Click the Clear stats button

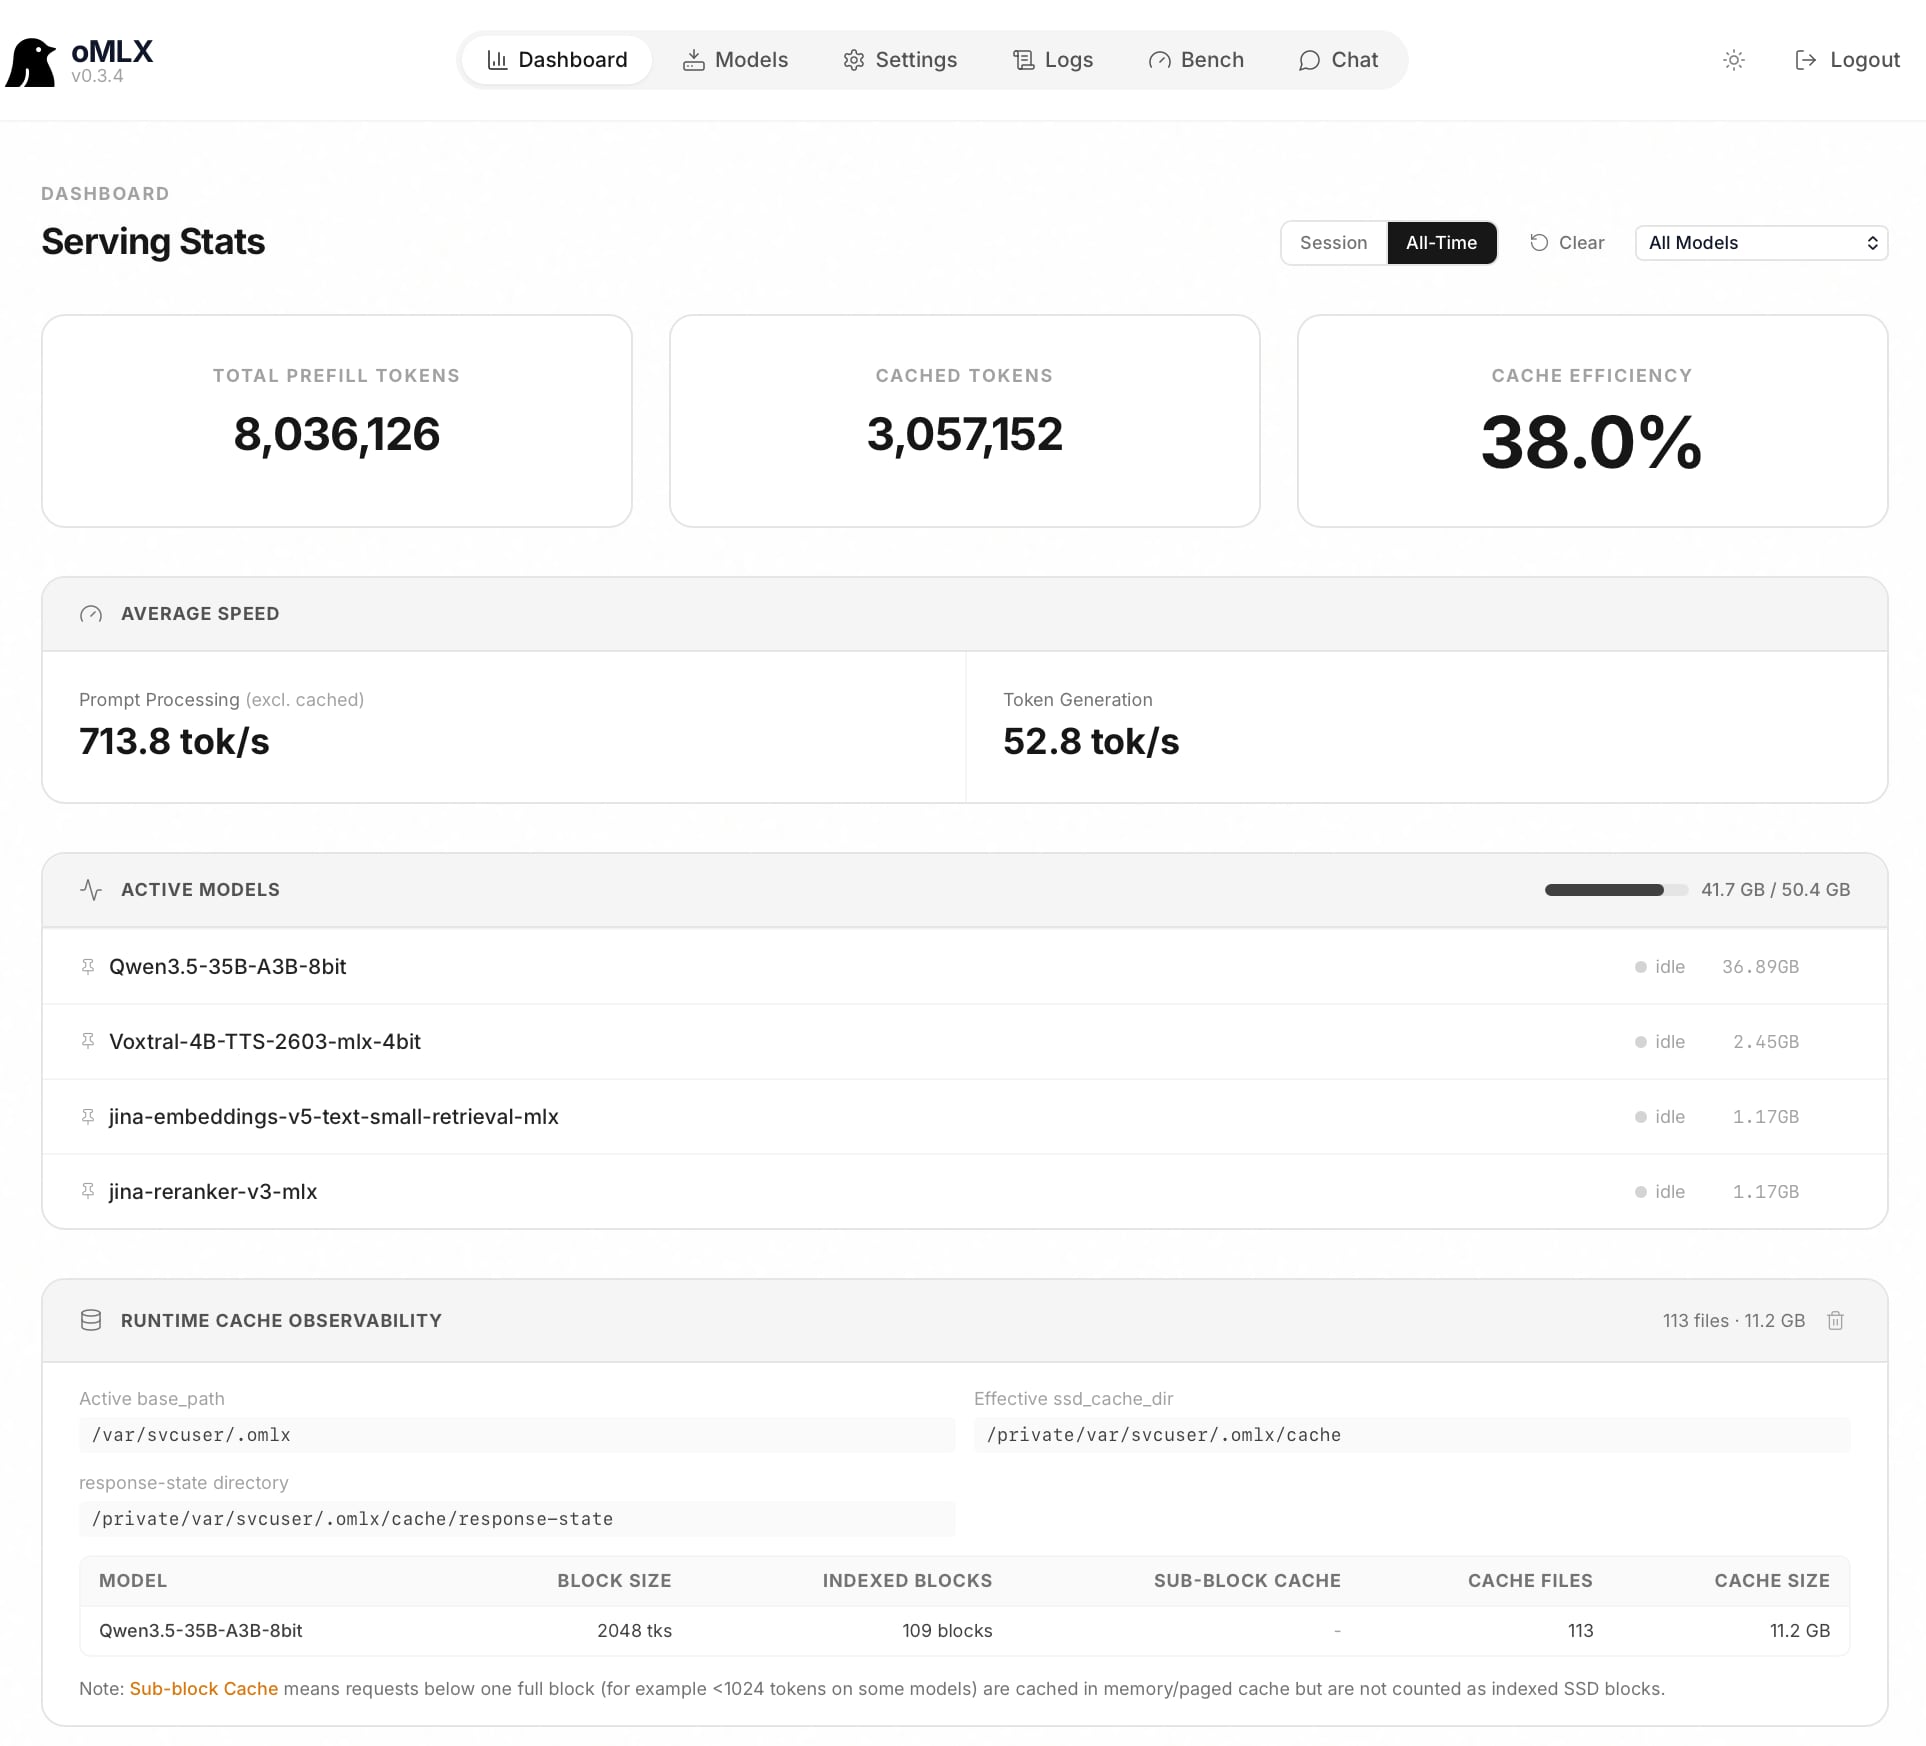(1567, 243)
